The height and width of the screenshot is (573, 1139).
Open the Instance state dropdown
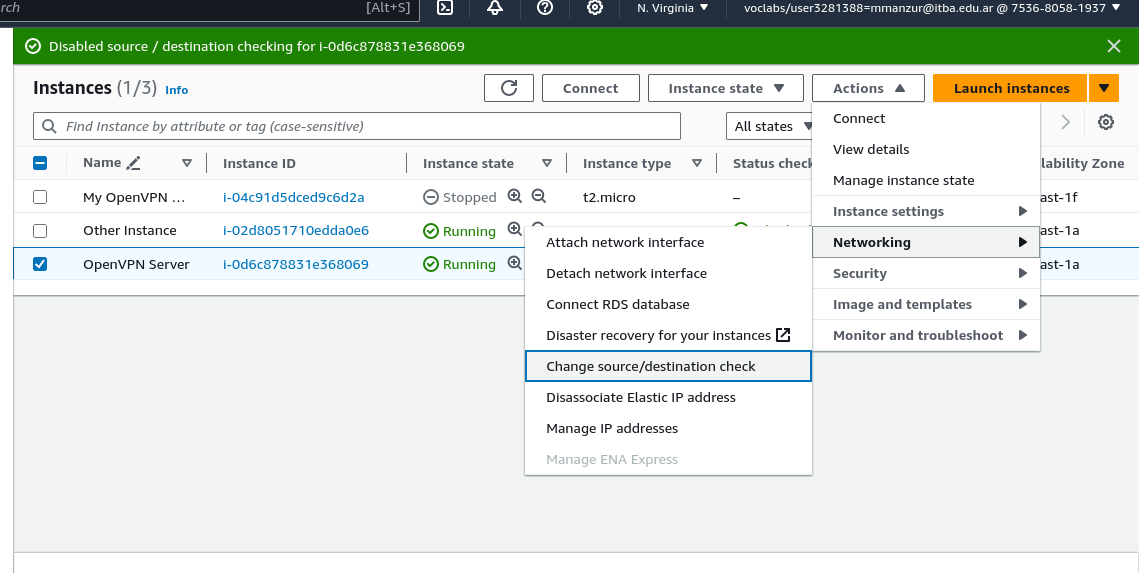[x=726, y=88]
